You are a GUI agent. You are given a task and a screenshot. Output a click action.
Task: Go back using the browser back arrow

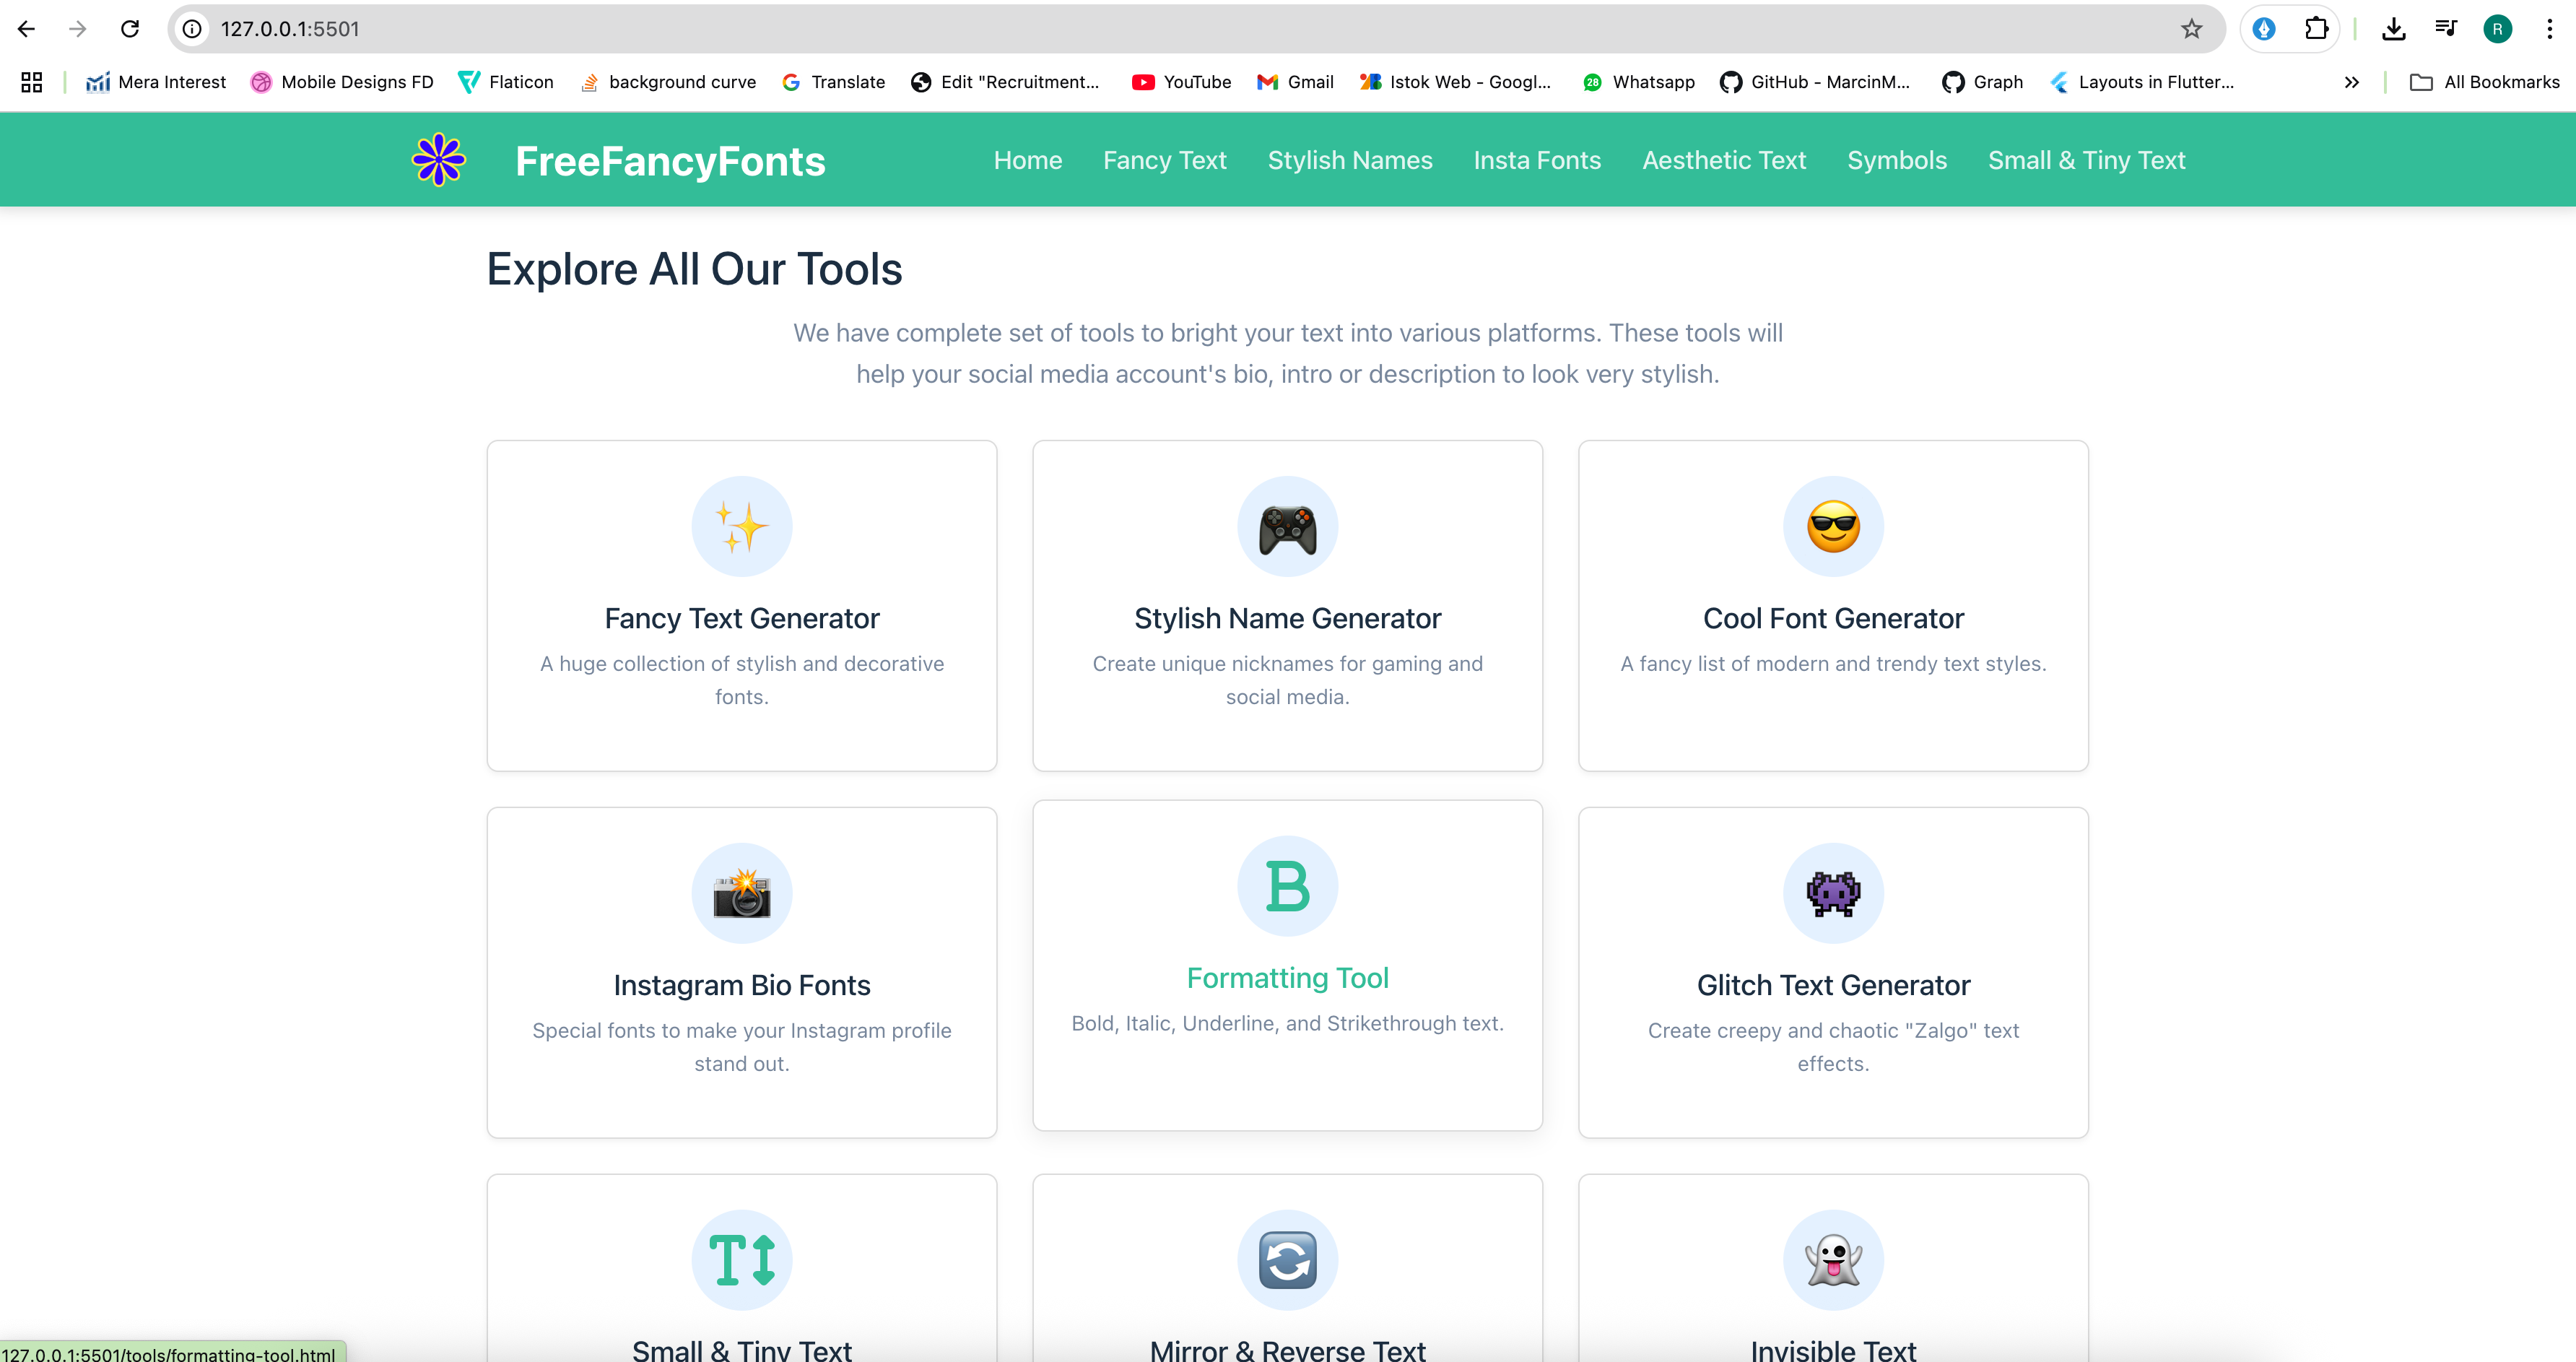[x=27, y=29]
